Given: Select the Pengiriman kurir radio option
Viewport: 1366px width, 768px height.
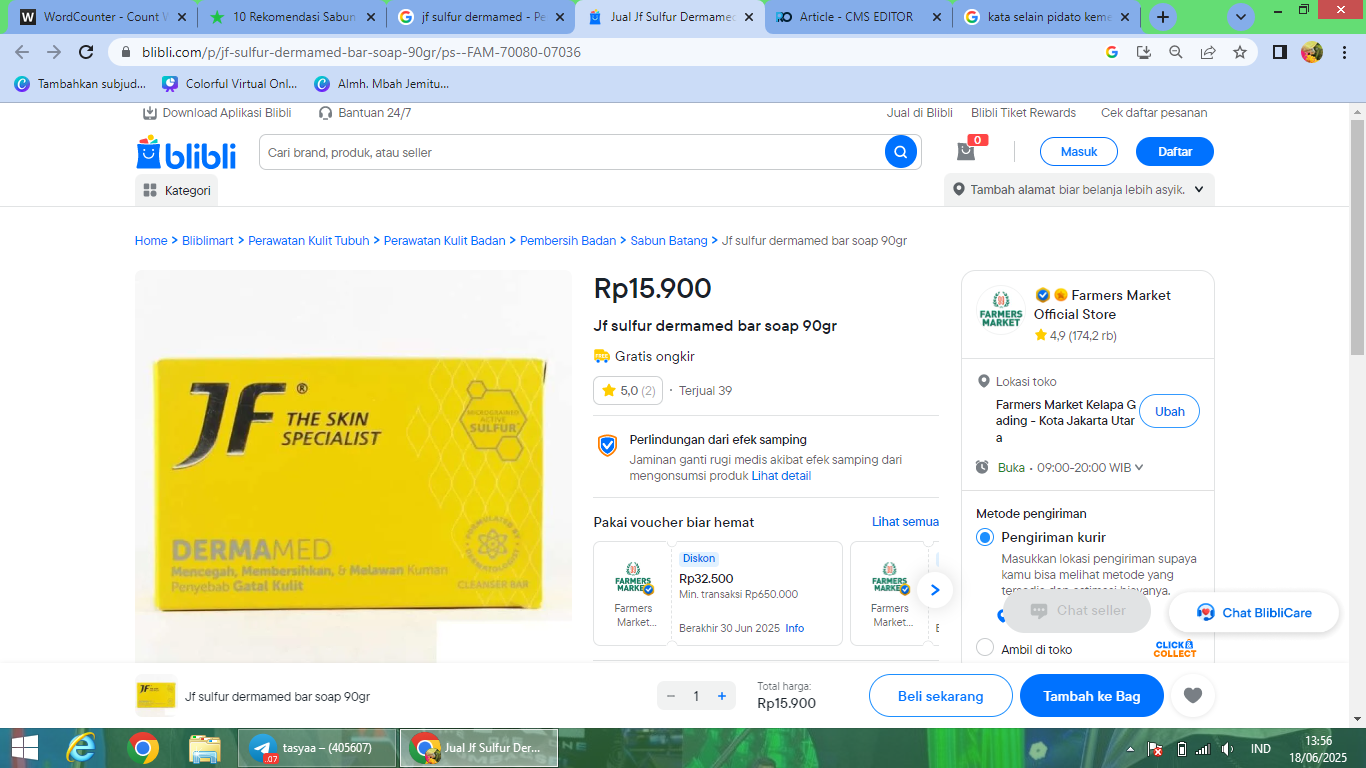Looking at the screenshot, I should (x=985, y=537).
